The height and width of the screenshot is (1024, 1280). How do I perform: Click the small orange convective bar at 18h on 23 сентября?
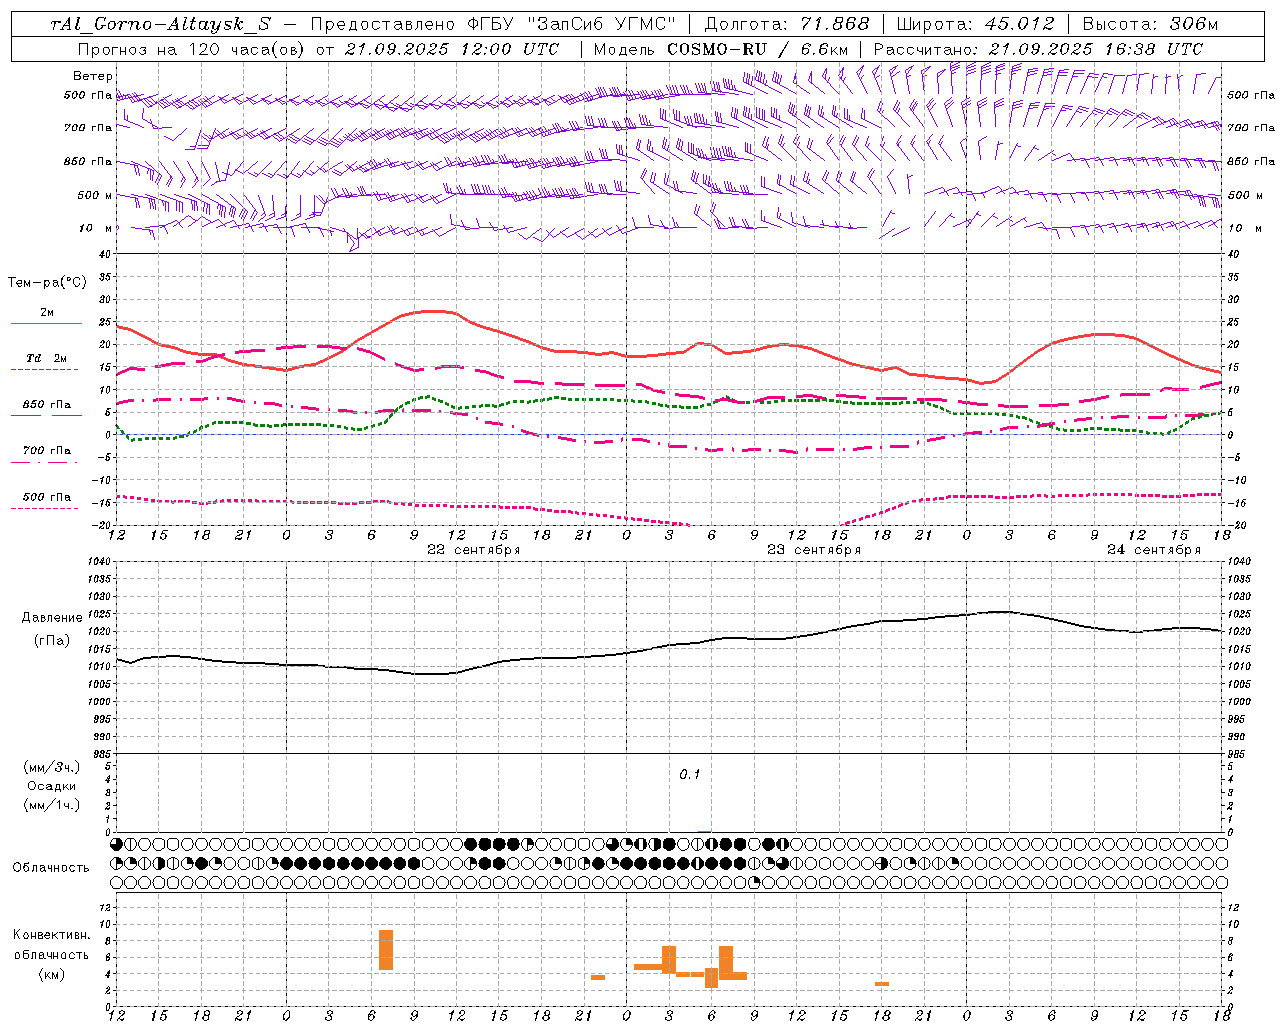882,984
